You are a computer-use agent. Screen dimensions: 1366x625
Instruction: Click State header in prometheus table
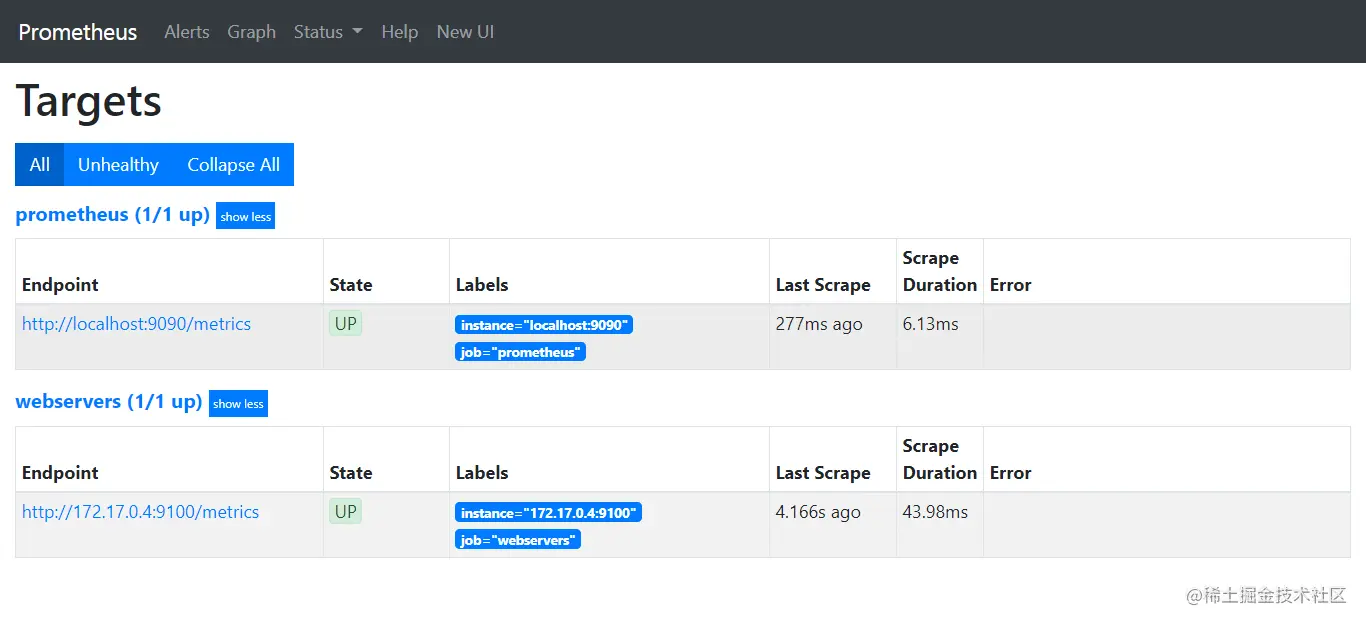351,285
